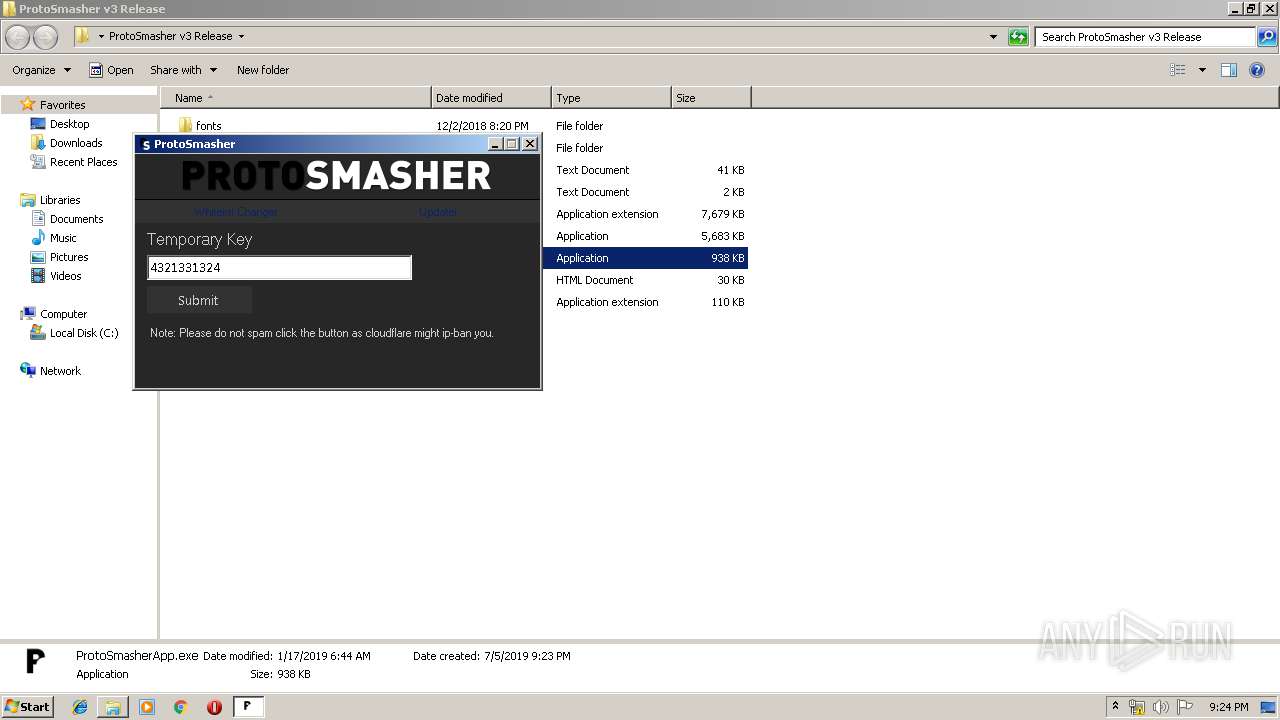Expand the view options dropdown arrow
The width and height of the screenshot is (1280, 720).
point(1202,70)
